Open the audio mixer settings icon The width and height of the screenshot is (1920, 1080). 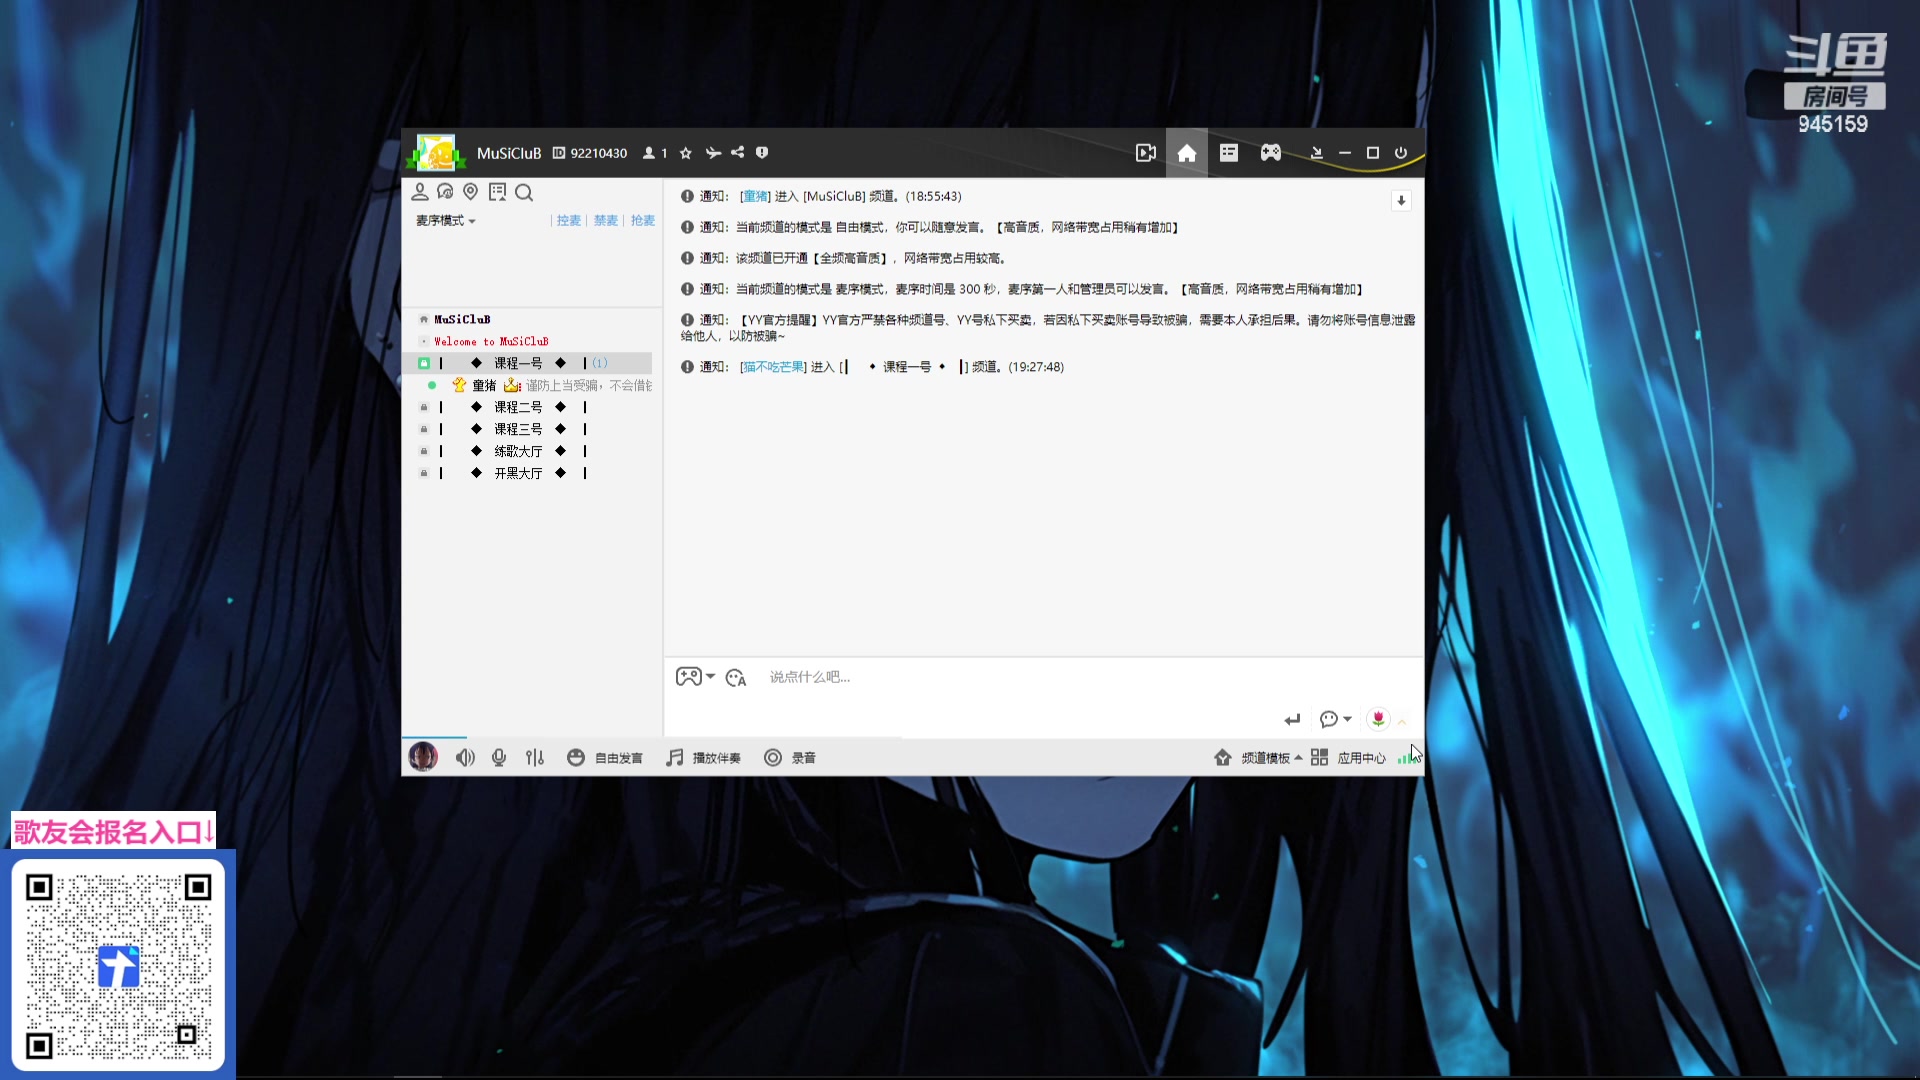(535, 758)
